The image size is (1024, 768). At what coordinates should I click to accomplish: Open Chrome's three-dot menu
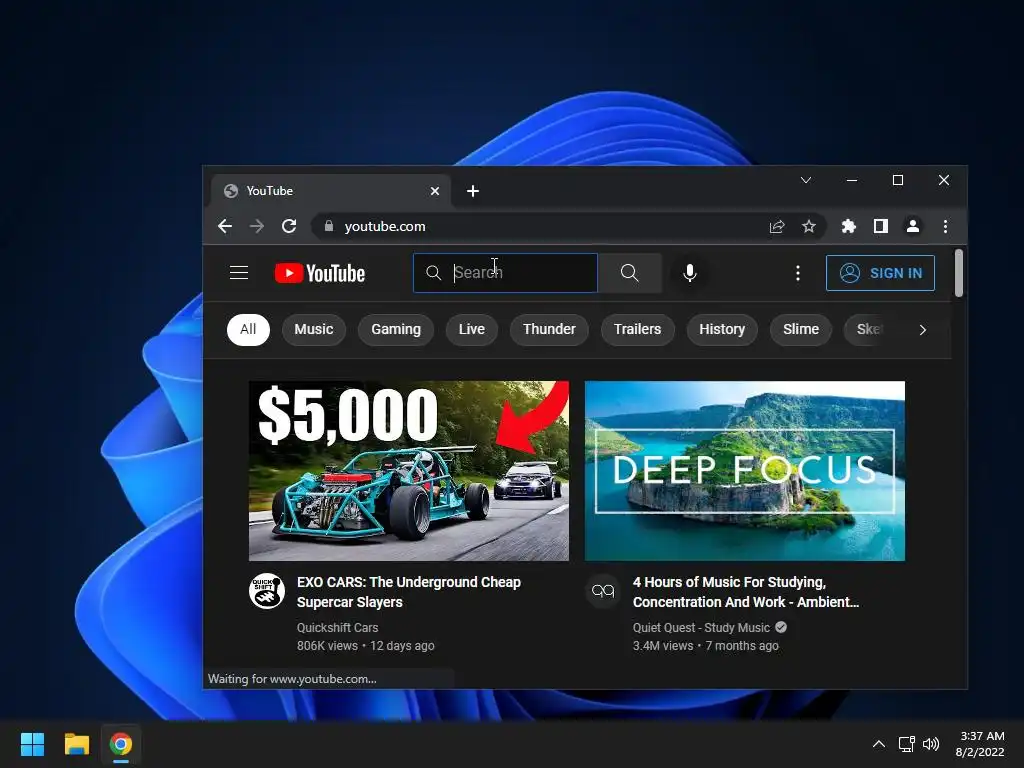click(945, 227)
